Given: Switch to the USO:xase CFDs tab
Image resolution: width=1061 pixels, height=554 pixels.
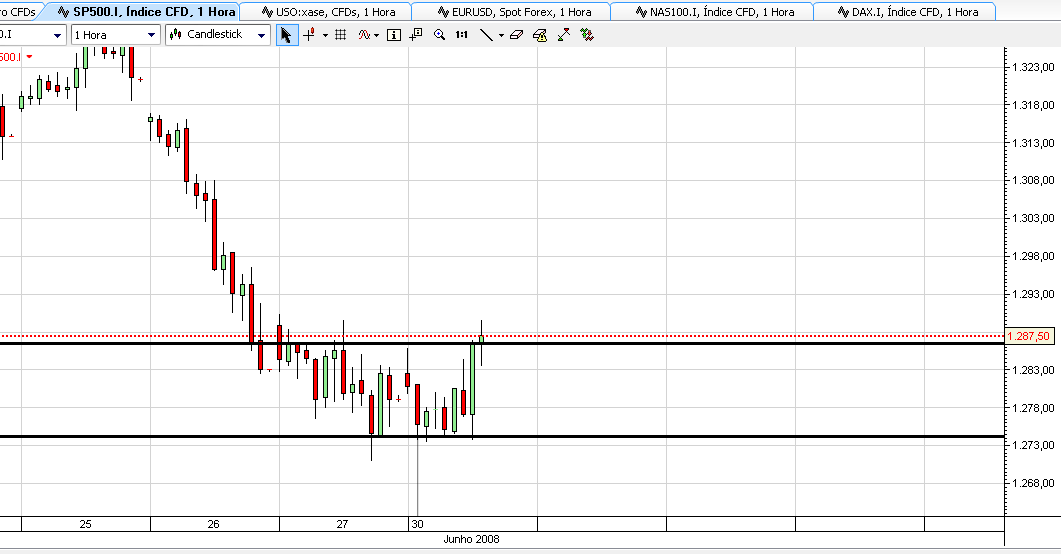Looking at the screenshot, I should click(x=328, y=11).
